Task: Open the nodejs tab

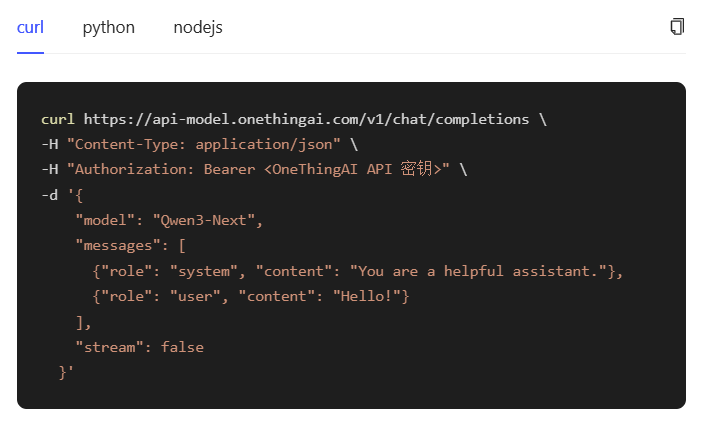Action: pos(198,27)
